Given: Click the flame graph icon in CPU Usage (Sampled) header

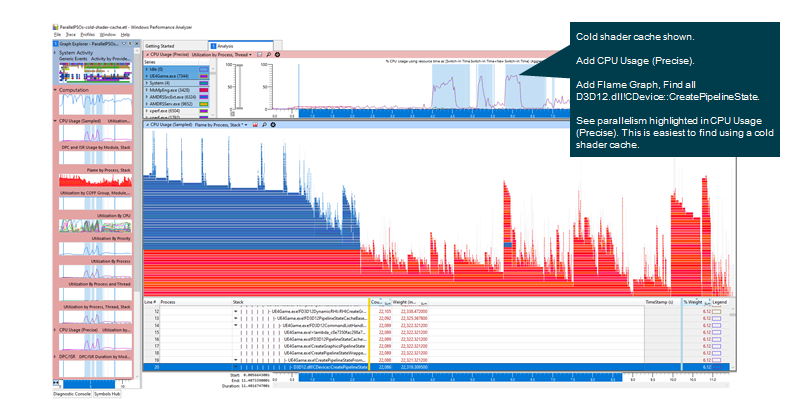Looking at the screenshot, I should point(255,125).
